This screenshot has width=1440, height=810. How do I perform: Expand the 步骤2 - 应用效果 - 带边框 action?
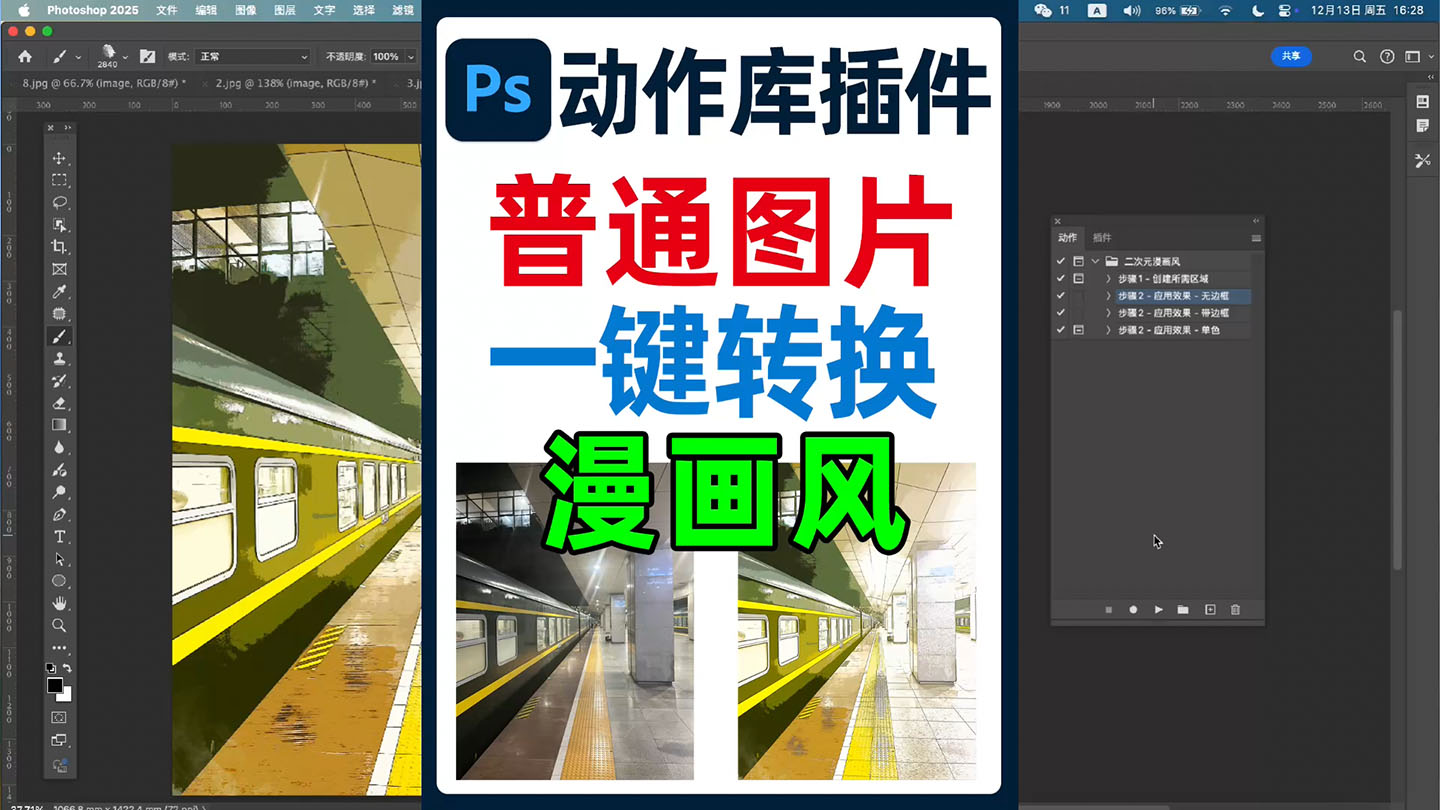[x=1109, y=313]
